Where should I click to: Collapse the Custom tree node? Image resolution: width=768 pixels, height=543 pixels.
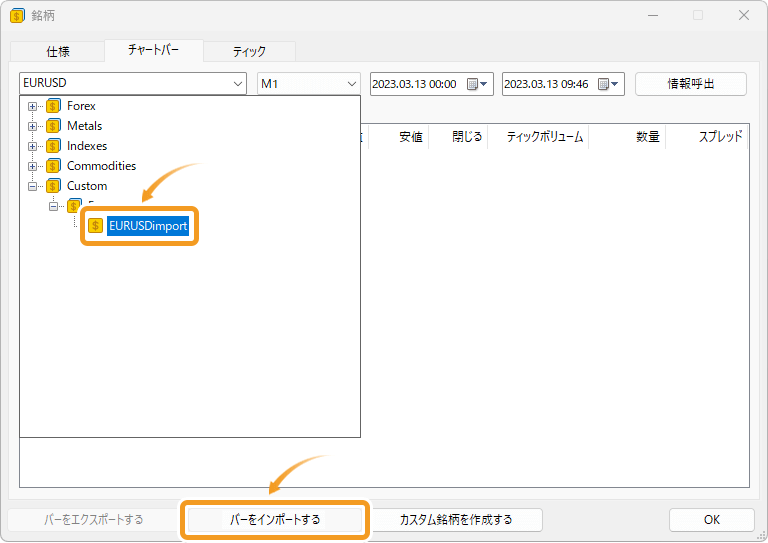[32, 187]
